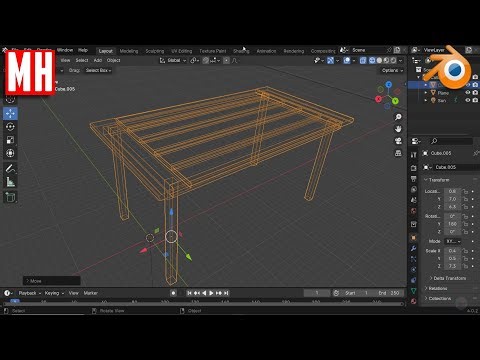Expand the Collections panel
The height and width of the screenshot is (360, 480).
pos(438,298)
